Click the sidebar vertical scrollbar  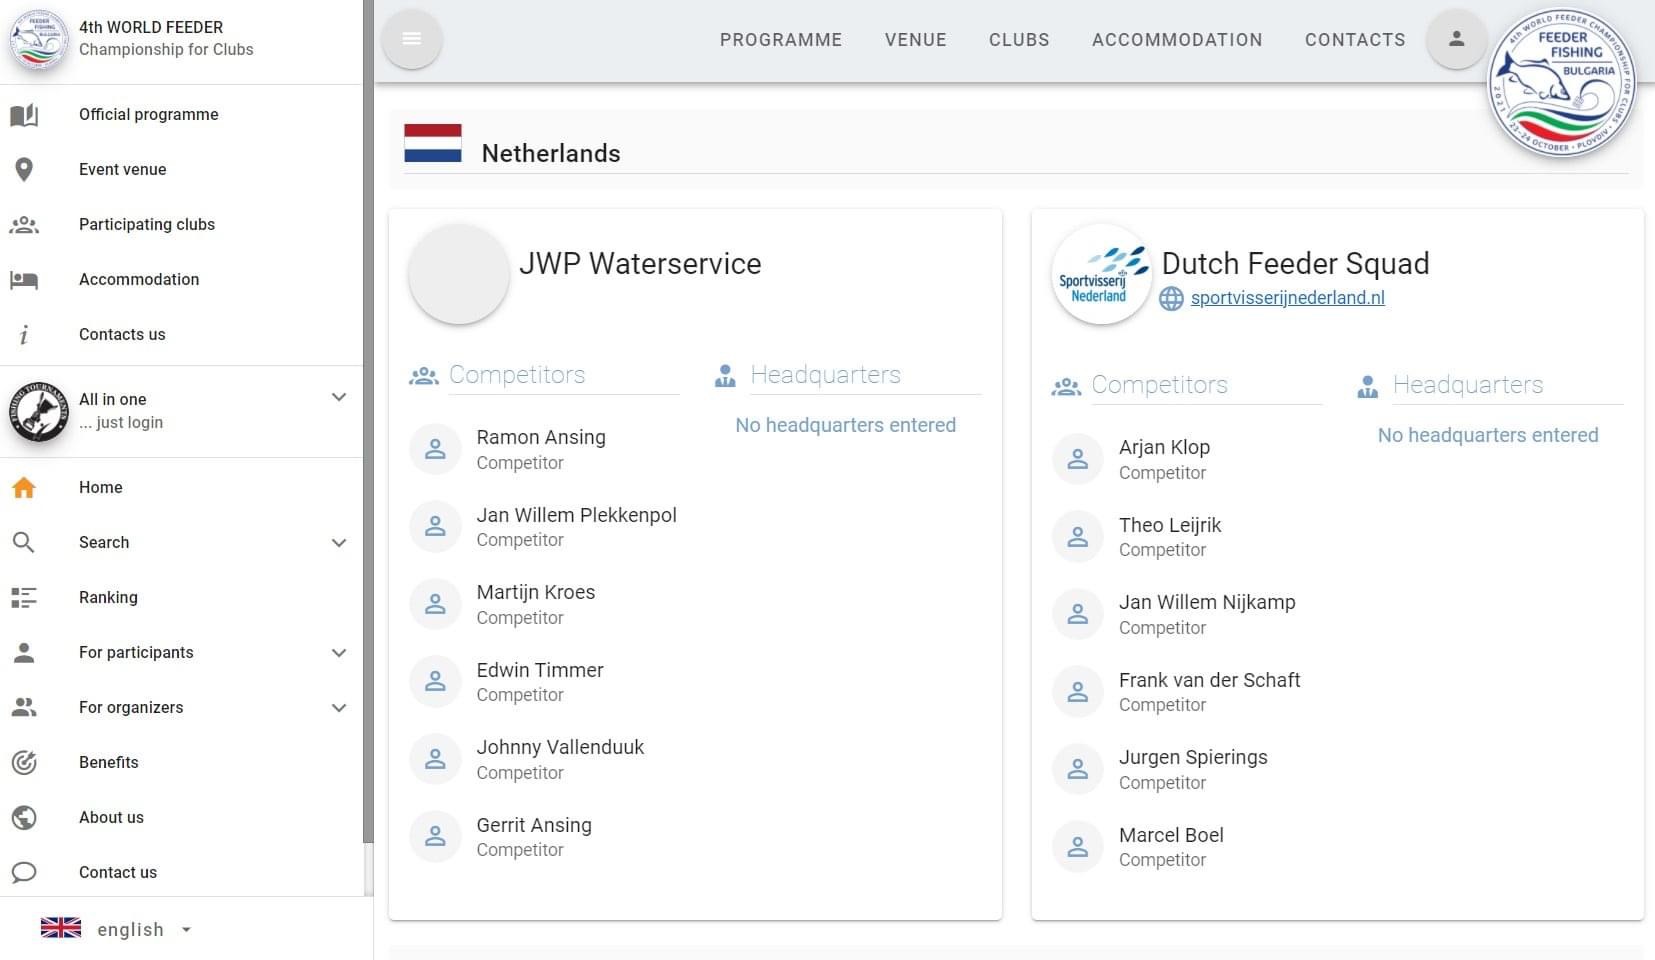tap(368, 420)
